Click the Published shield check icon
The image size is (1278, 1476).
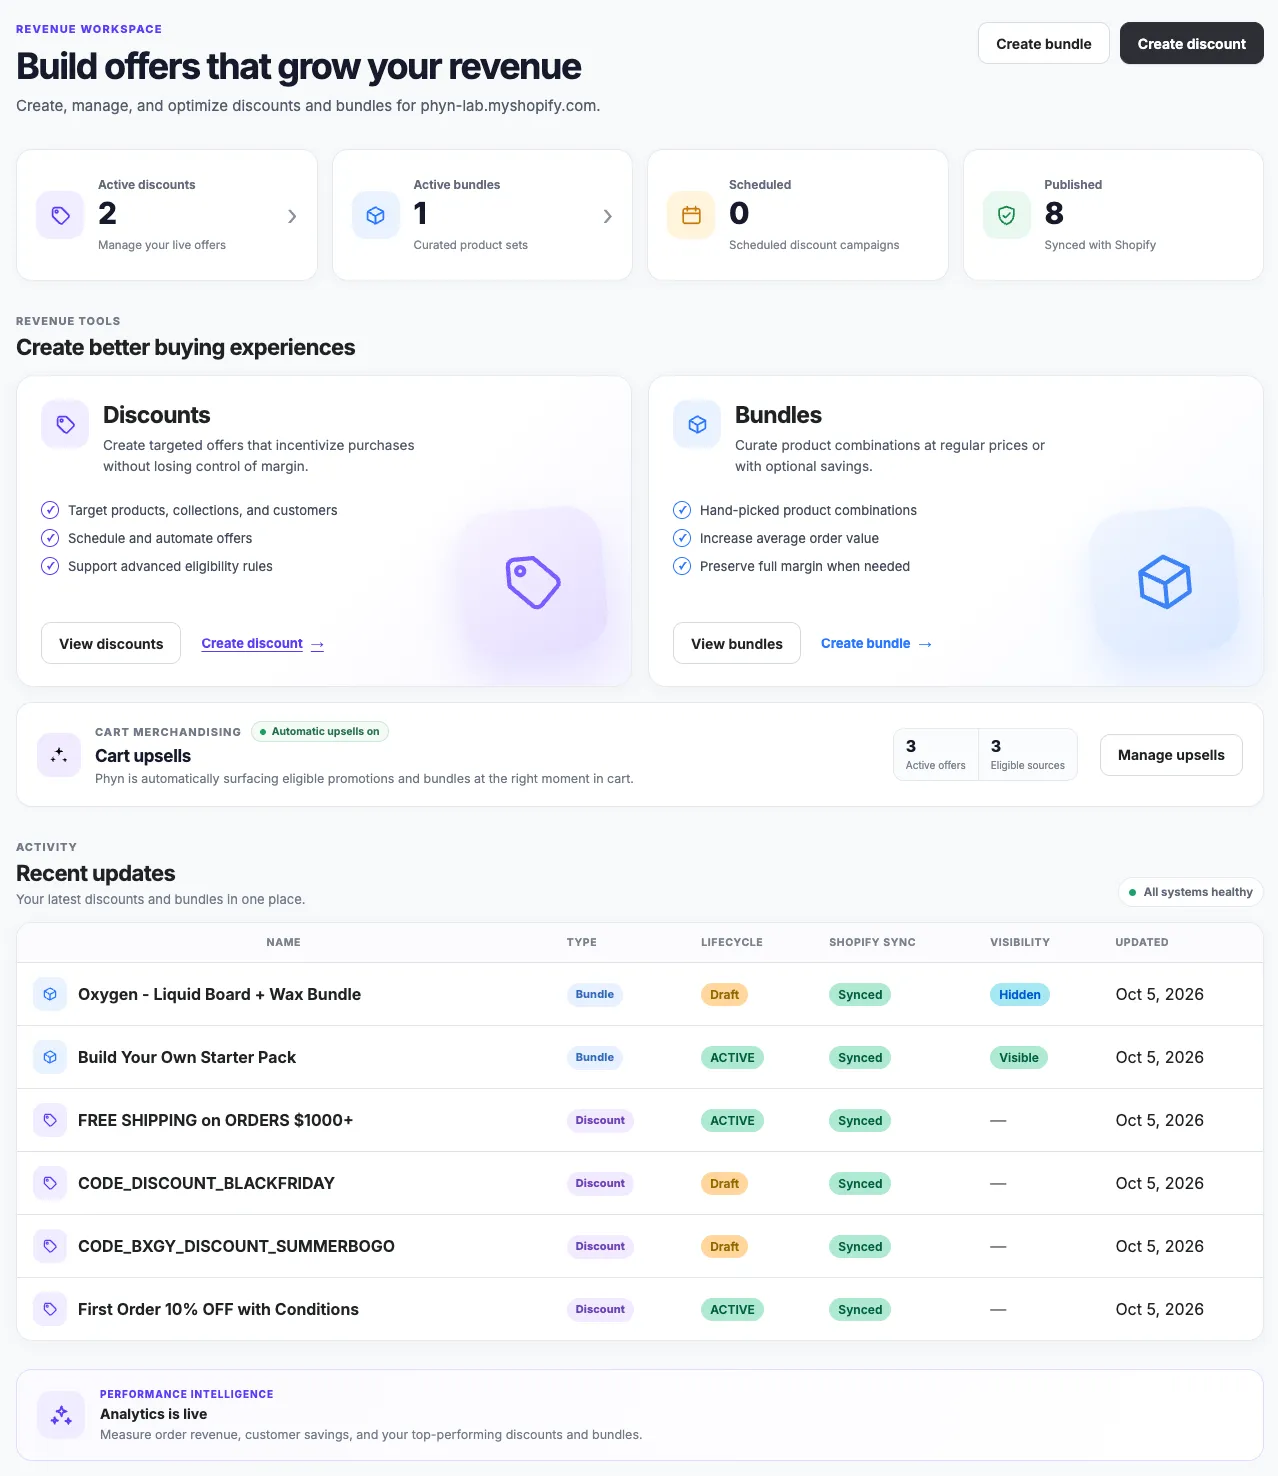tap(1007, 215)
